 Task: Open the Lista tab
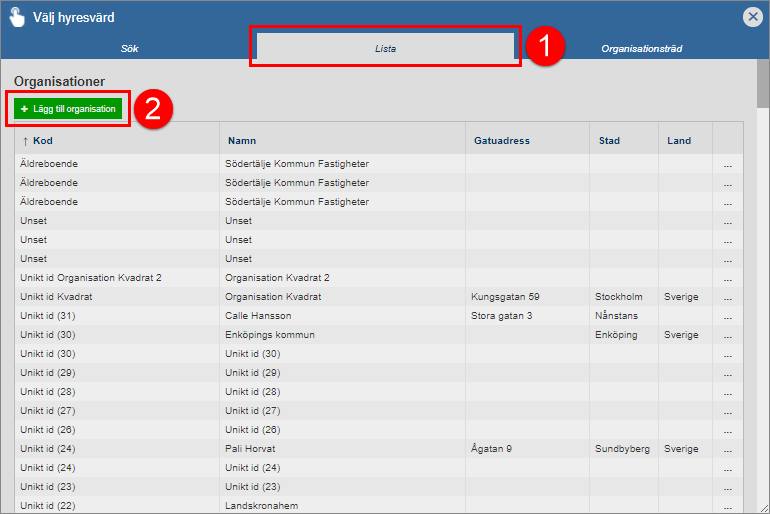coord(385,48)
